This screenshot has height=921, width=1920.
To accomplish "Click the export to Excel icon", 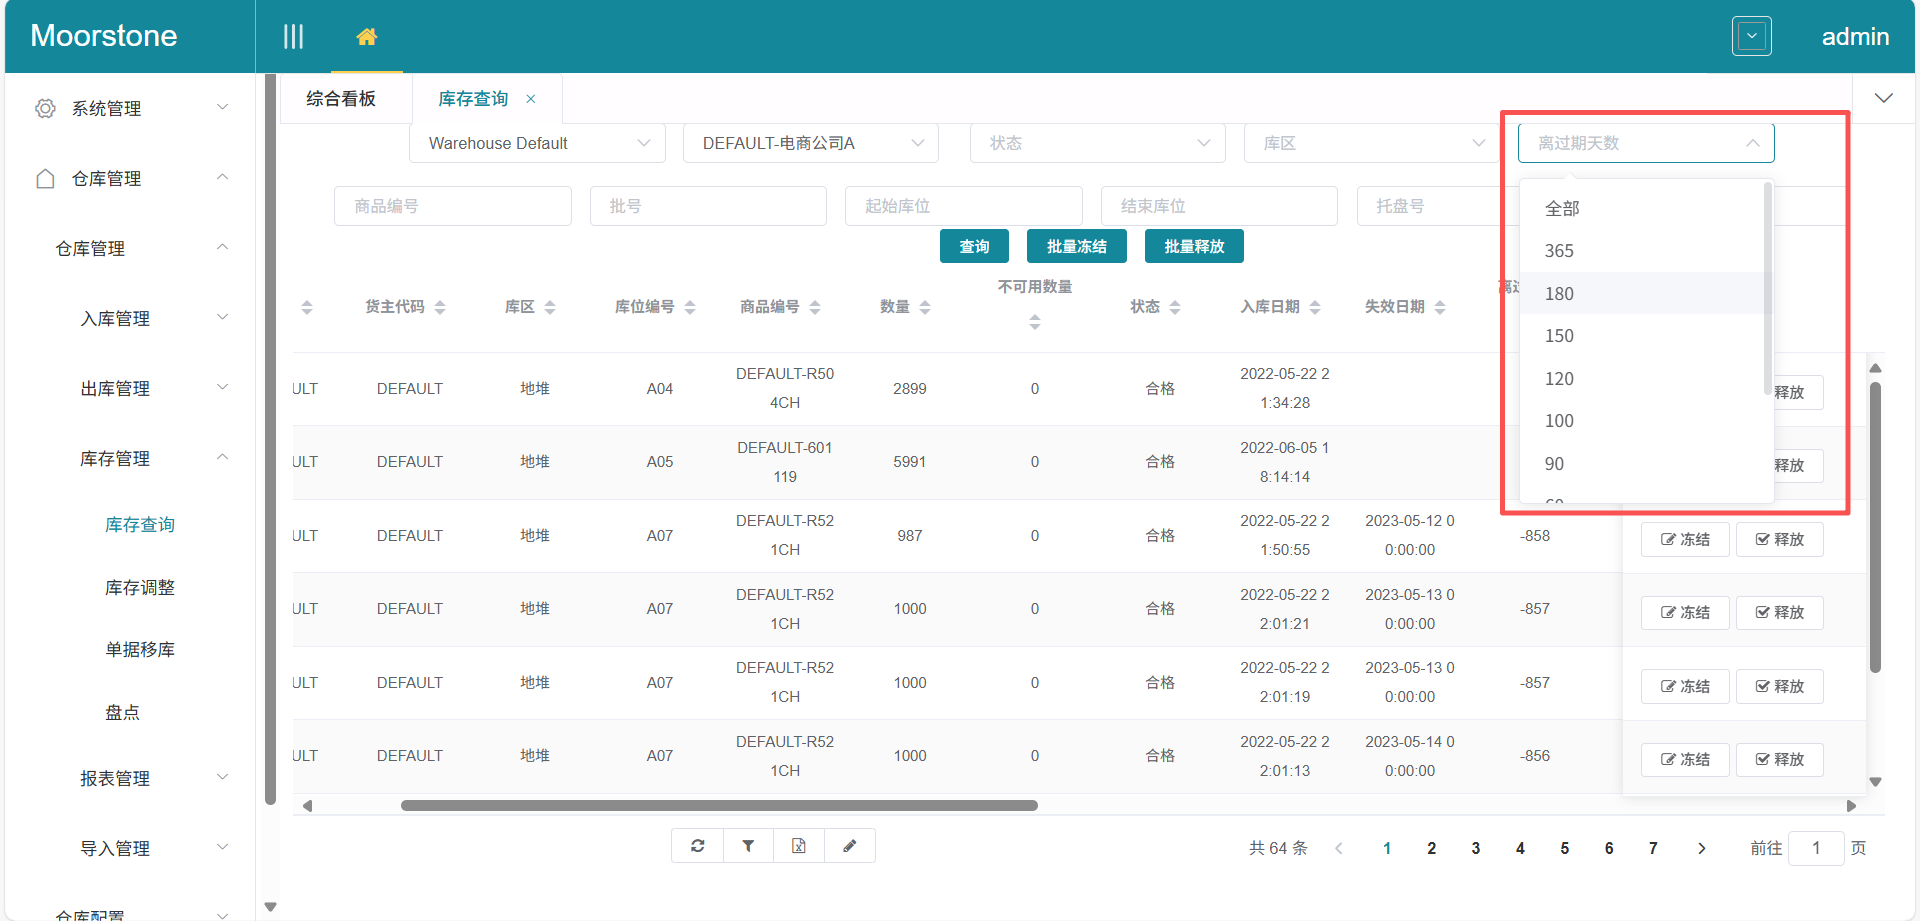I will [798, 846].
